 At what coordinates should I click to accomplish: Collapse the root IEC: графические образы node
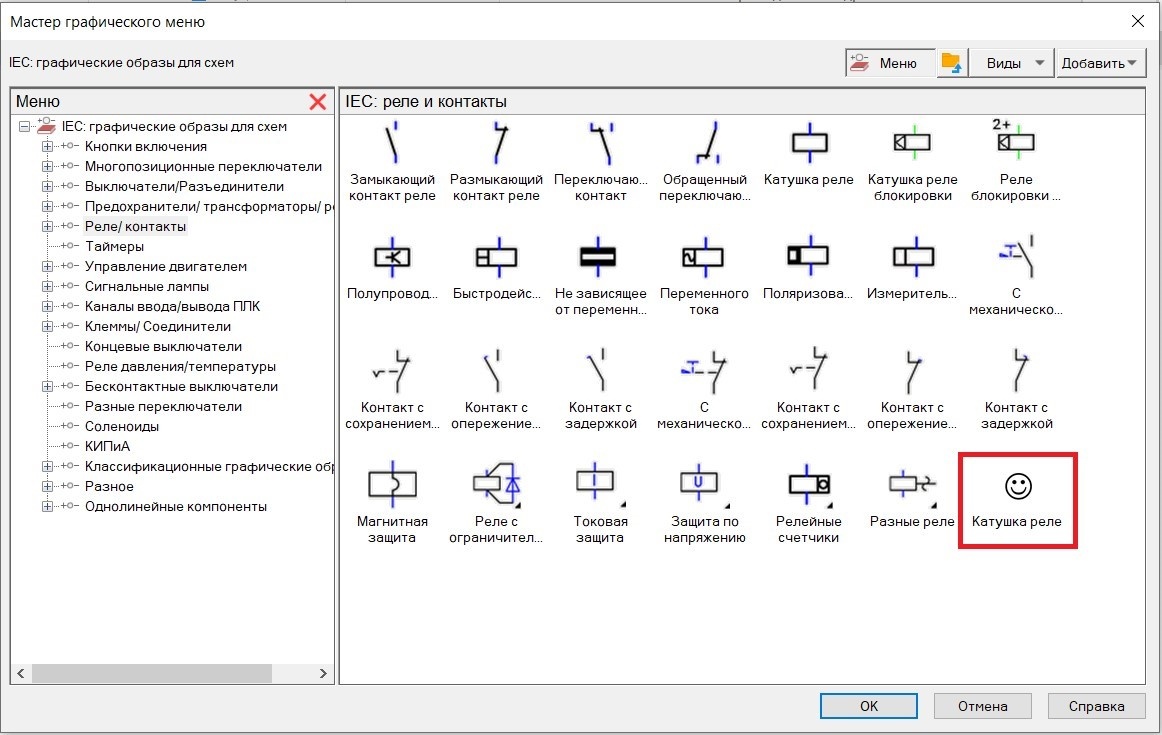point(24,127)
